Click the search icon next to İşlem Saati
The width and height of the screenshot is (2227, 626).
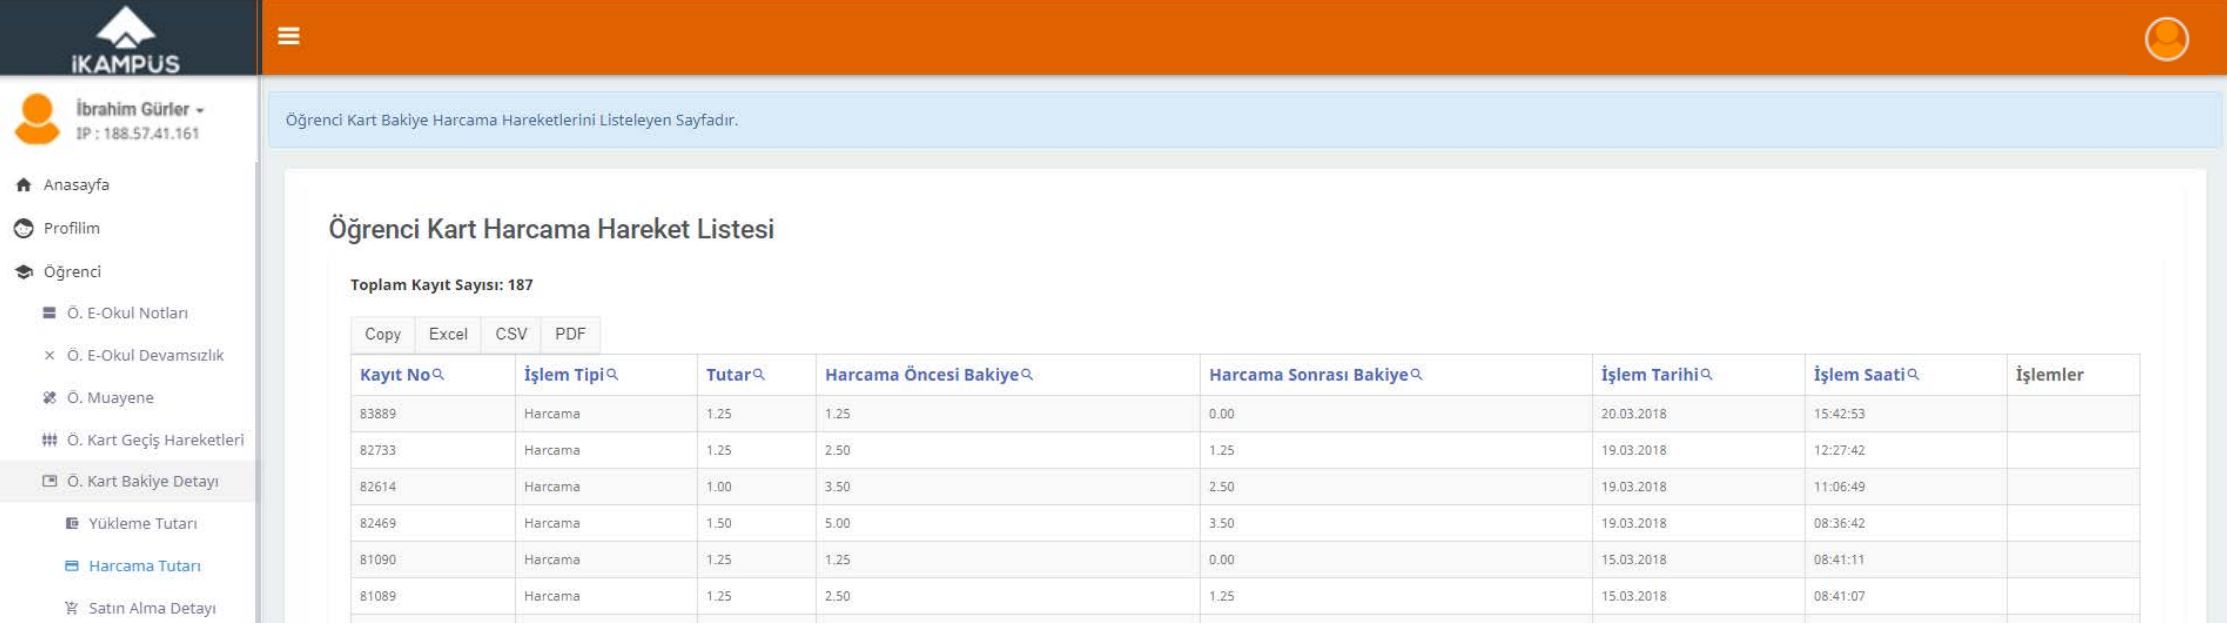tap(1912, 375)
